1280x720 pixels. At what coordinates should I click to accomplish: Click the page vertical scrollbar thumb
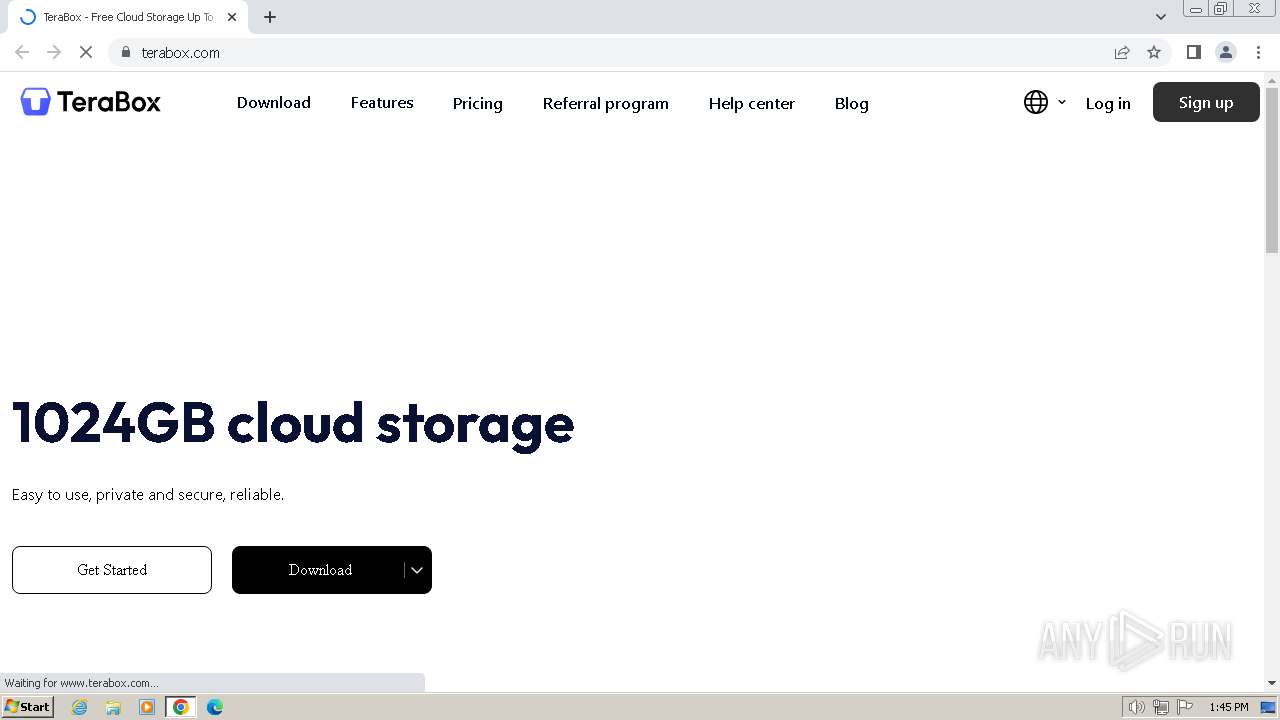(1272, 170)
